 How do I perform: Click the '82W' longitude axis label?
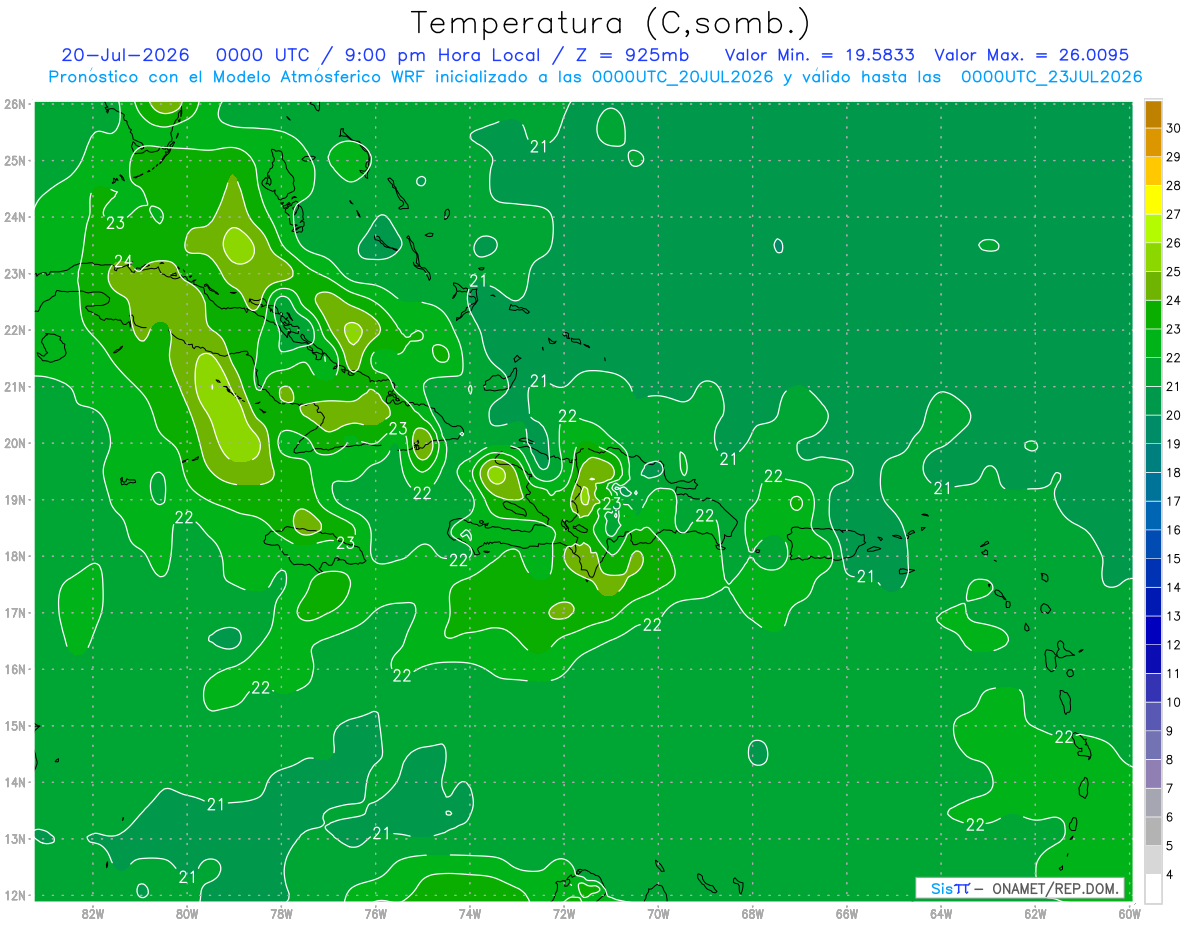pos(92,913)
